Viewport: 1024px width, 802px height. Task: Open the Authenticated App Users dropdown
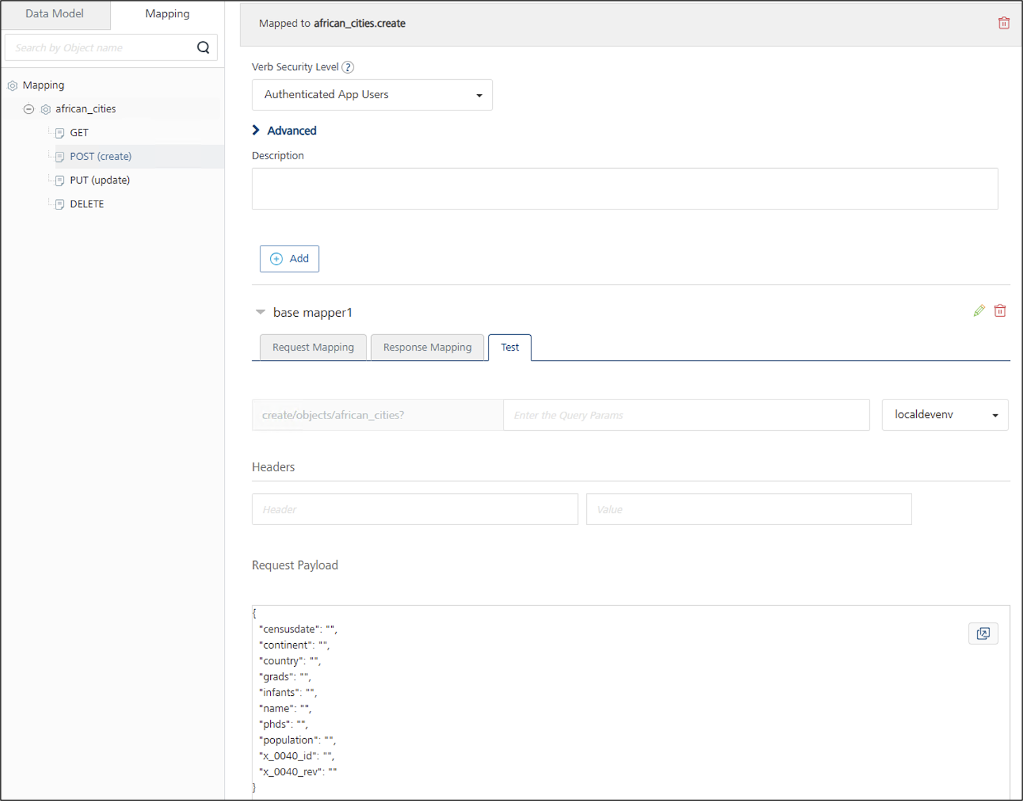pos(372,95)
